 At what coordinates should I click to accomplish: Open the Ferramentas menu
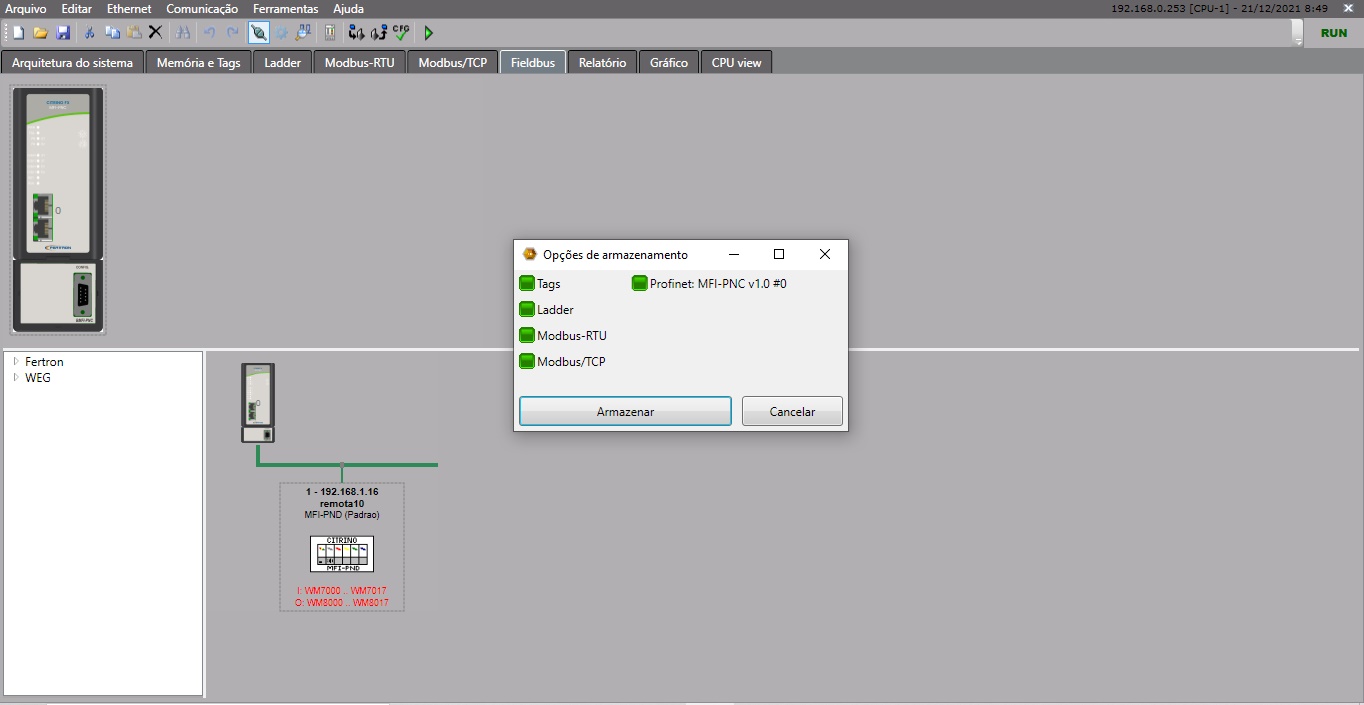coord(285,9)
